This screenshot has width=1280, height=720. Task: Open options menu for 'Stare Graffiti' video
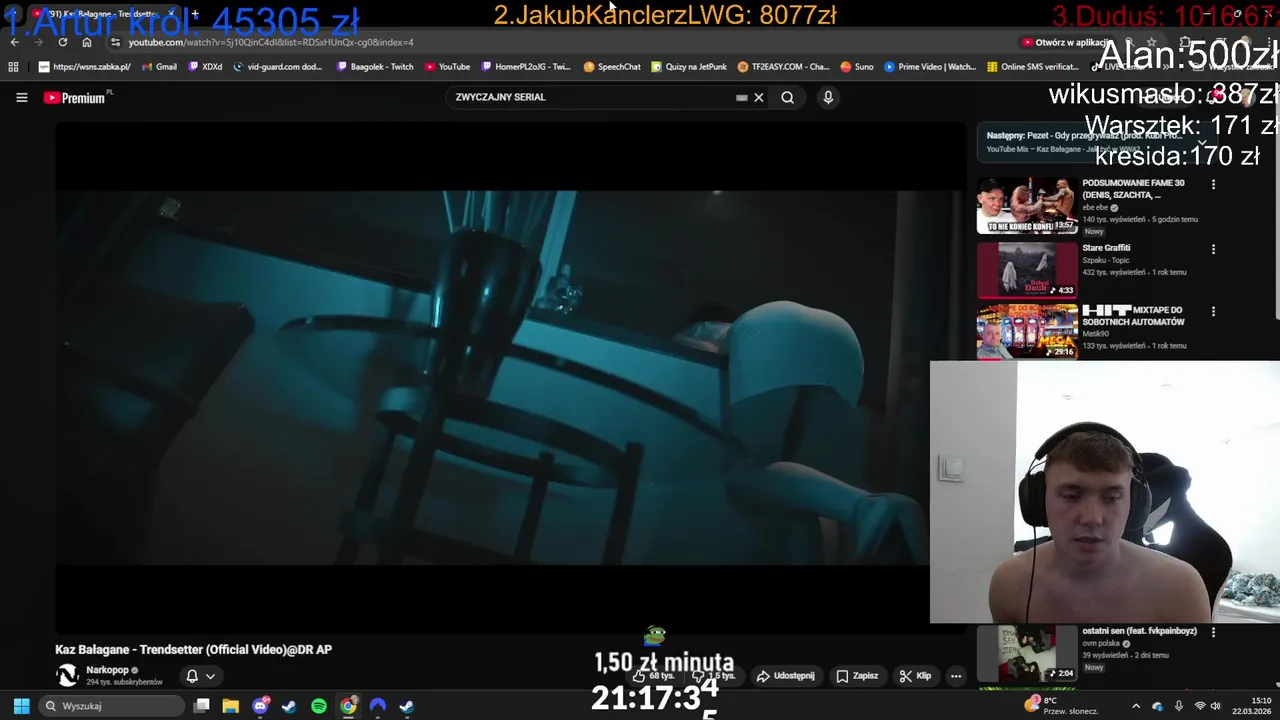(x=1213, y=249)
